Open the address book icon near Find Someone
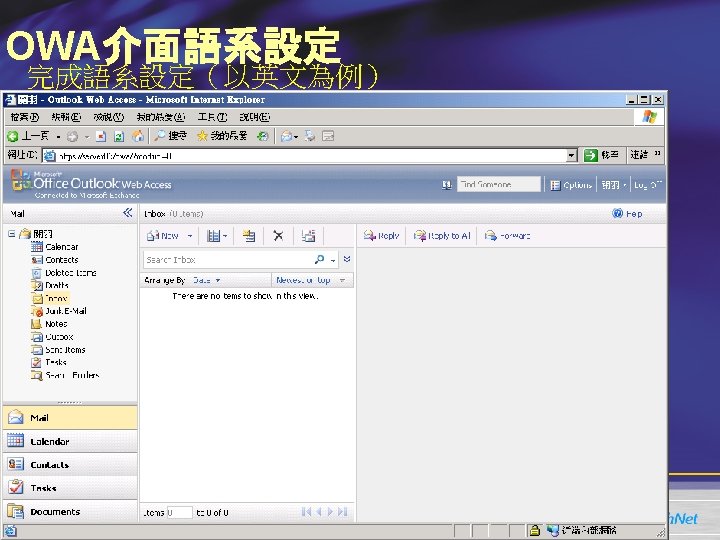The width and height of the screenshot is (720, 540). pos(446,185)
